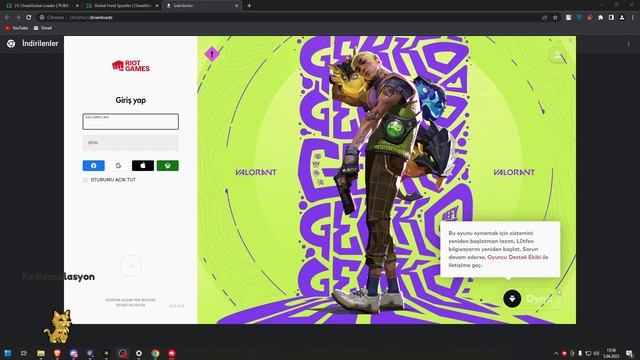Open the Chrome extensions puzzle icon
Image resolution: width=640 pixels, height=360 pixels.
coord(600,18)
